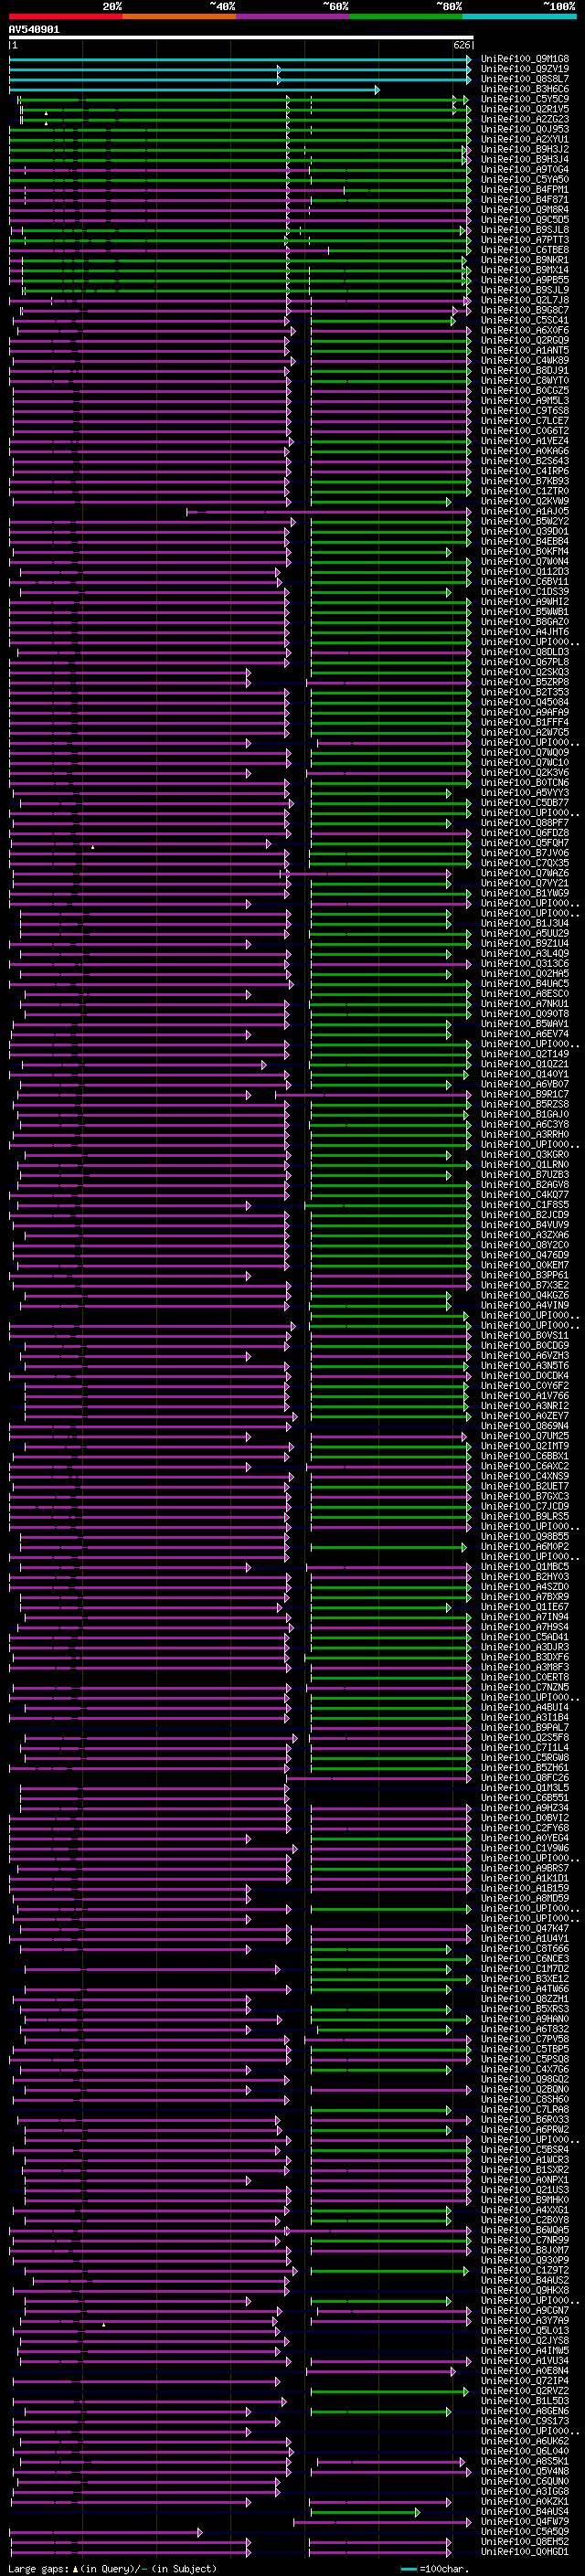Click the cyan alignment bar for UniRef100_Q9M1G8
Image resolution: width=585 pixels, height=2576 pixels.
tap(240, 59)
